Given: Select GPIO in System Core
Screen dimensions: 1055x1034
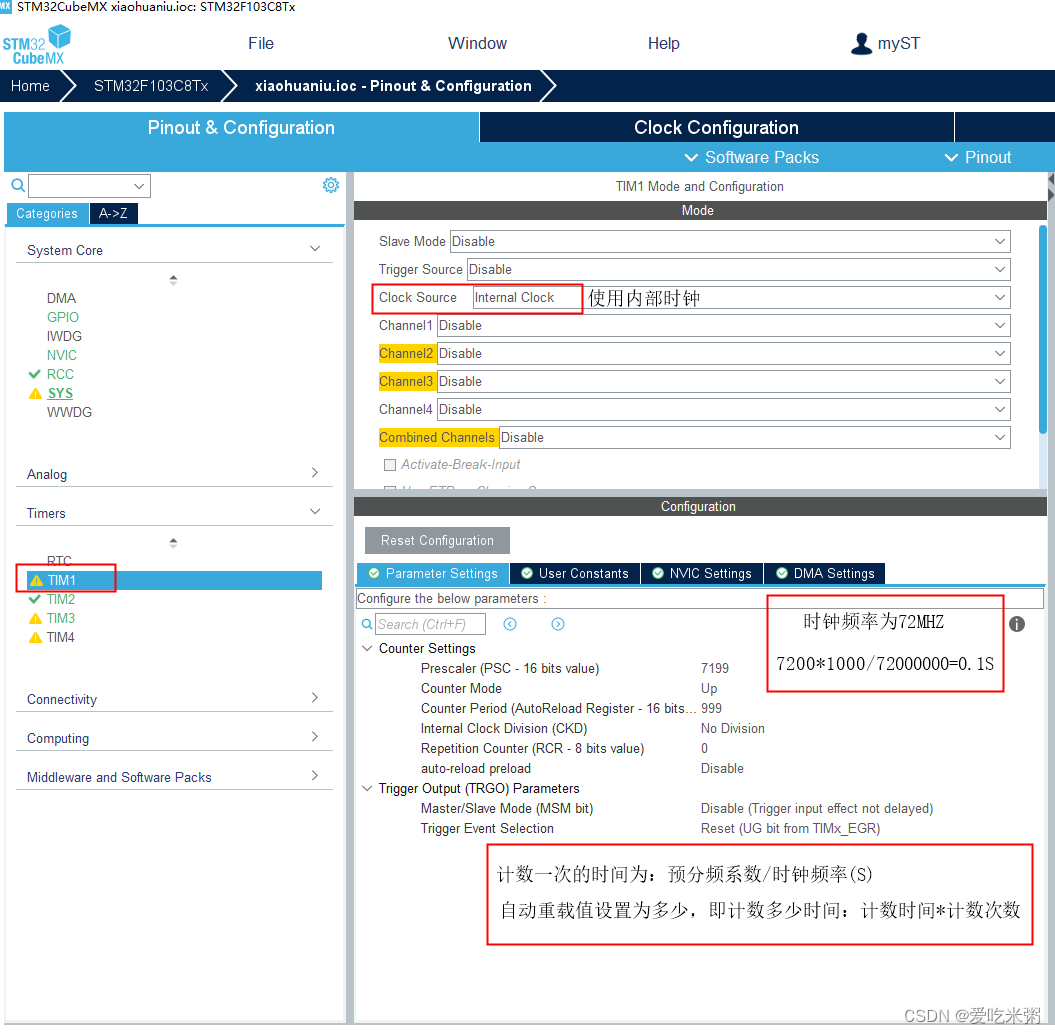Looking at the screenshot, I should [63, 318].
